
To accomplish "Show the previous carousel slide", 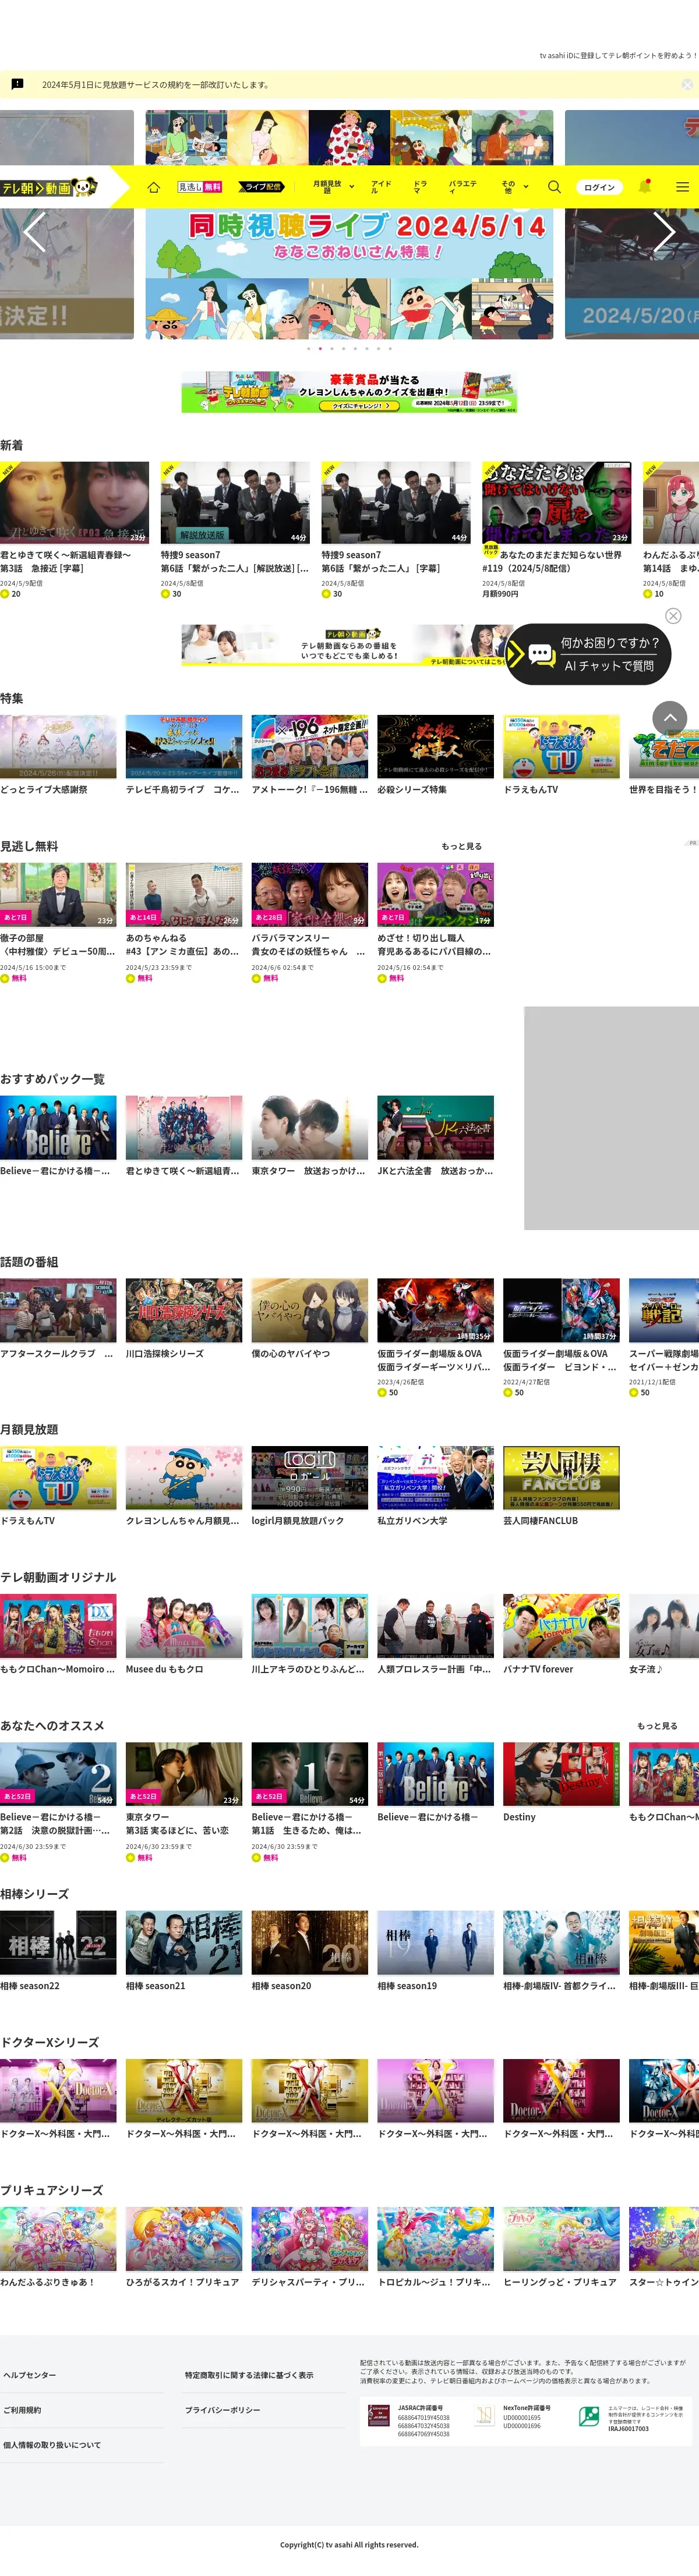I will pos(34,232).
